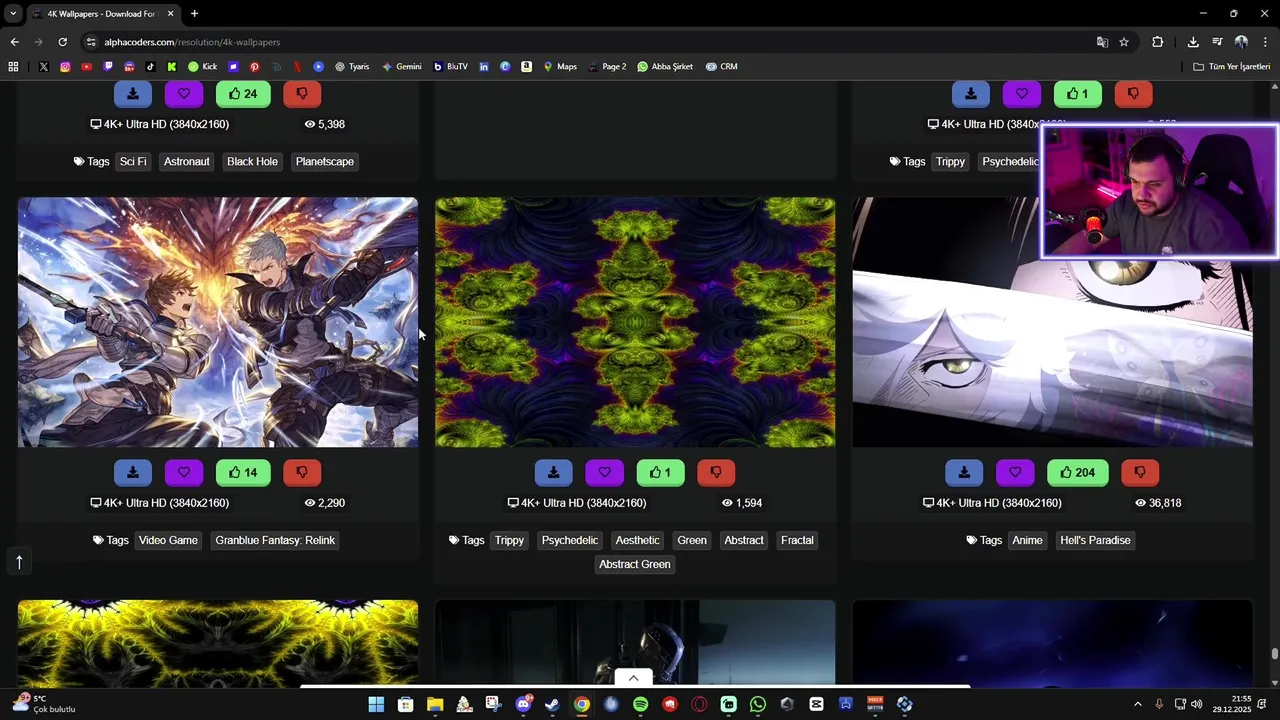Select the Abstract Green tag
This screenshot has height=720, width=1280.
click(635, 564)
